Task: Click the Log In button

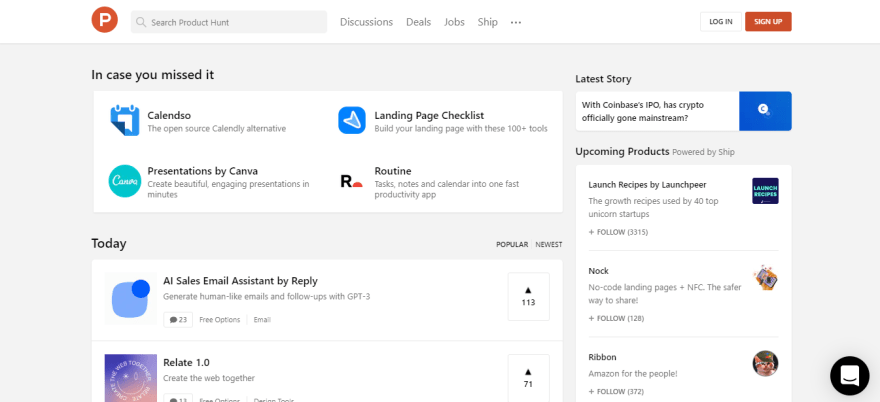Action: click(721, 21)
